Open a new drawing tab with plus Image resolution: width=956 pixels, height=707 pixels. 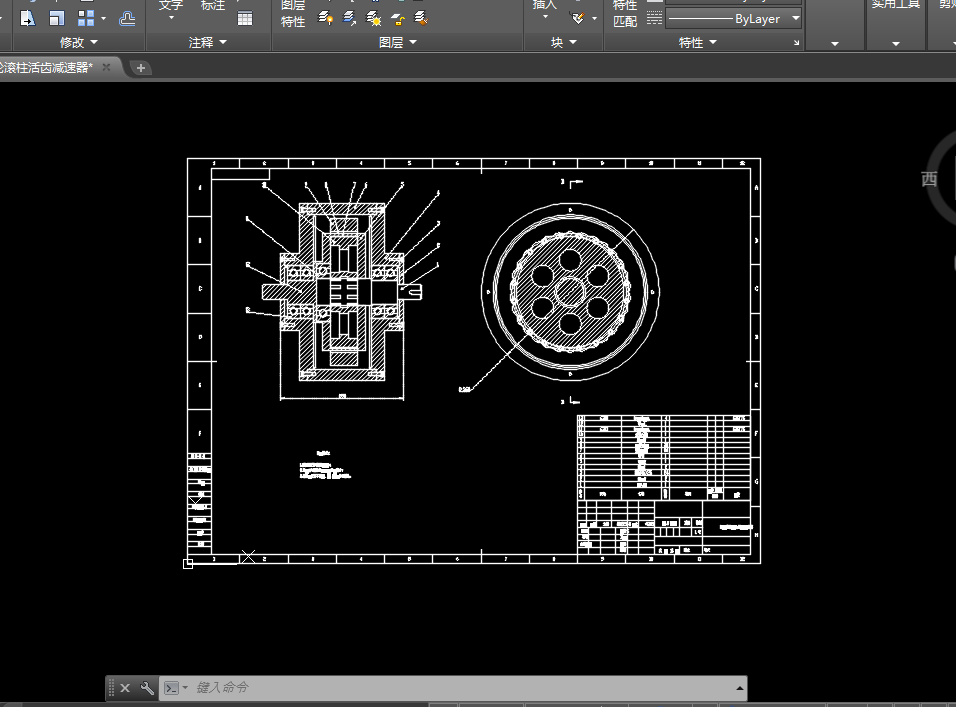pyautogui.click(x=141, y=68)
